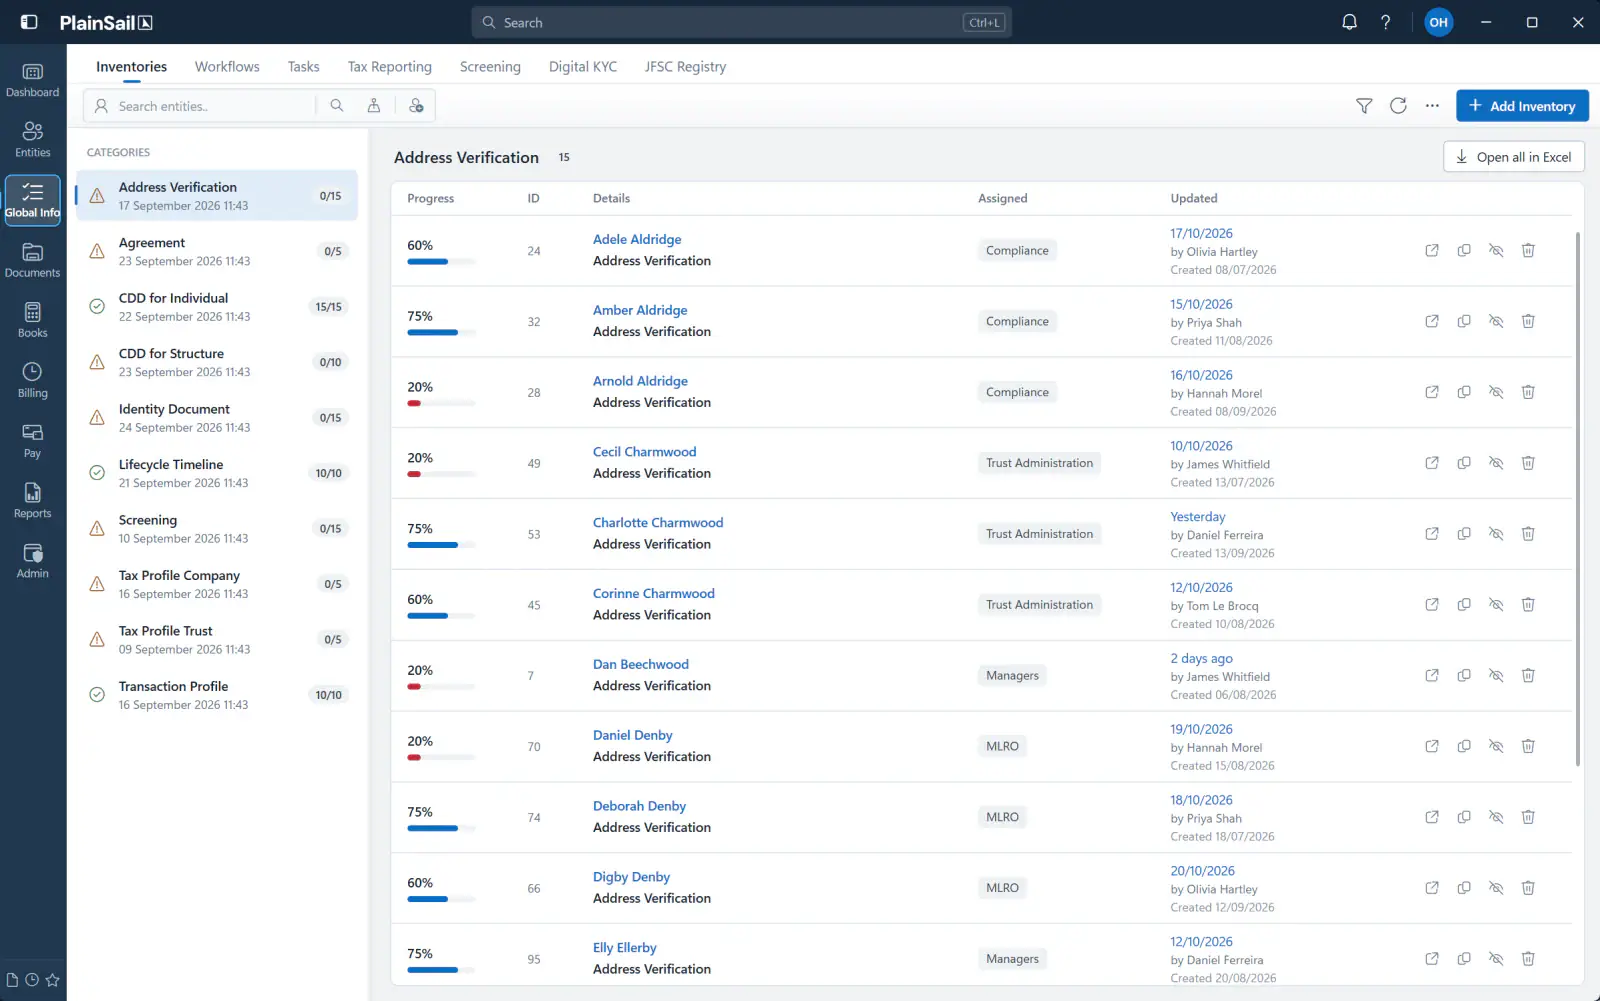1600x1001 pixels.
Task: Open the Elly Ellerby link
Action: pyautogui.click(x=625, y=948)
